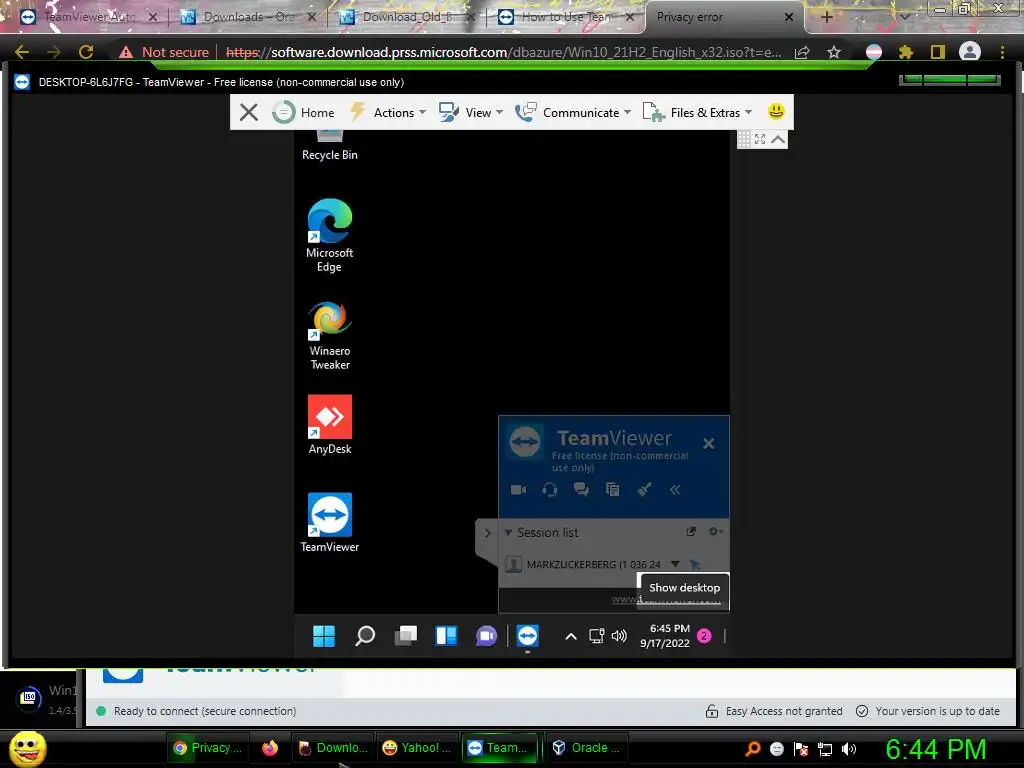Click Easy Access not granted status
The image size is (1024, 768).
(774, 711)
